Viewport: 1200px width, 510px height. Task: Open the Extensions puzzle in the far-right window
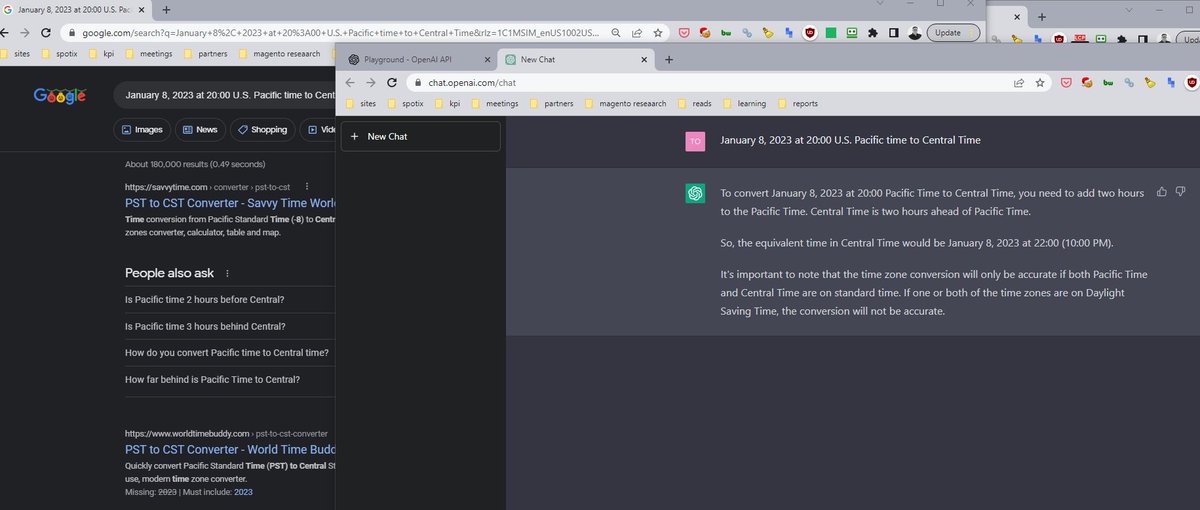[1122, 40]
